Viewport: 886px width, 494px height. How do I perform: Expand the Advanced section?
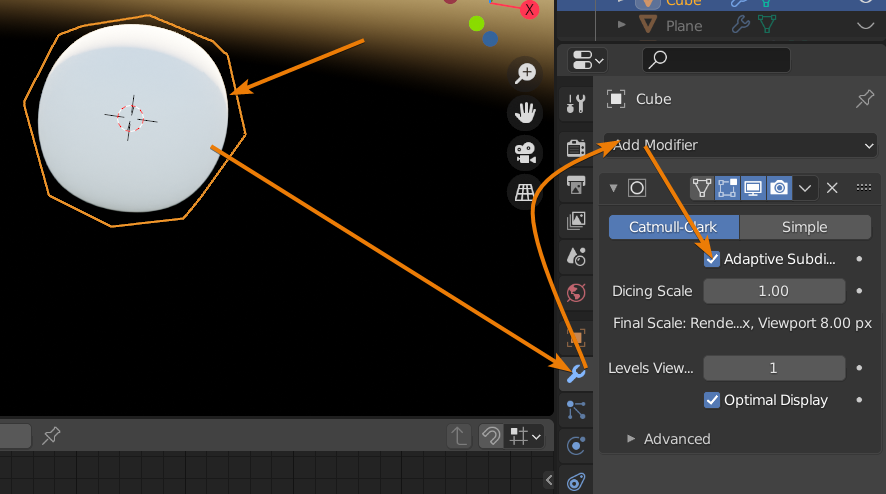631,439
